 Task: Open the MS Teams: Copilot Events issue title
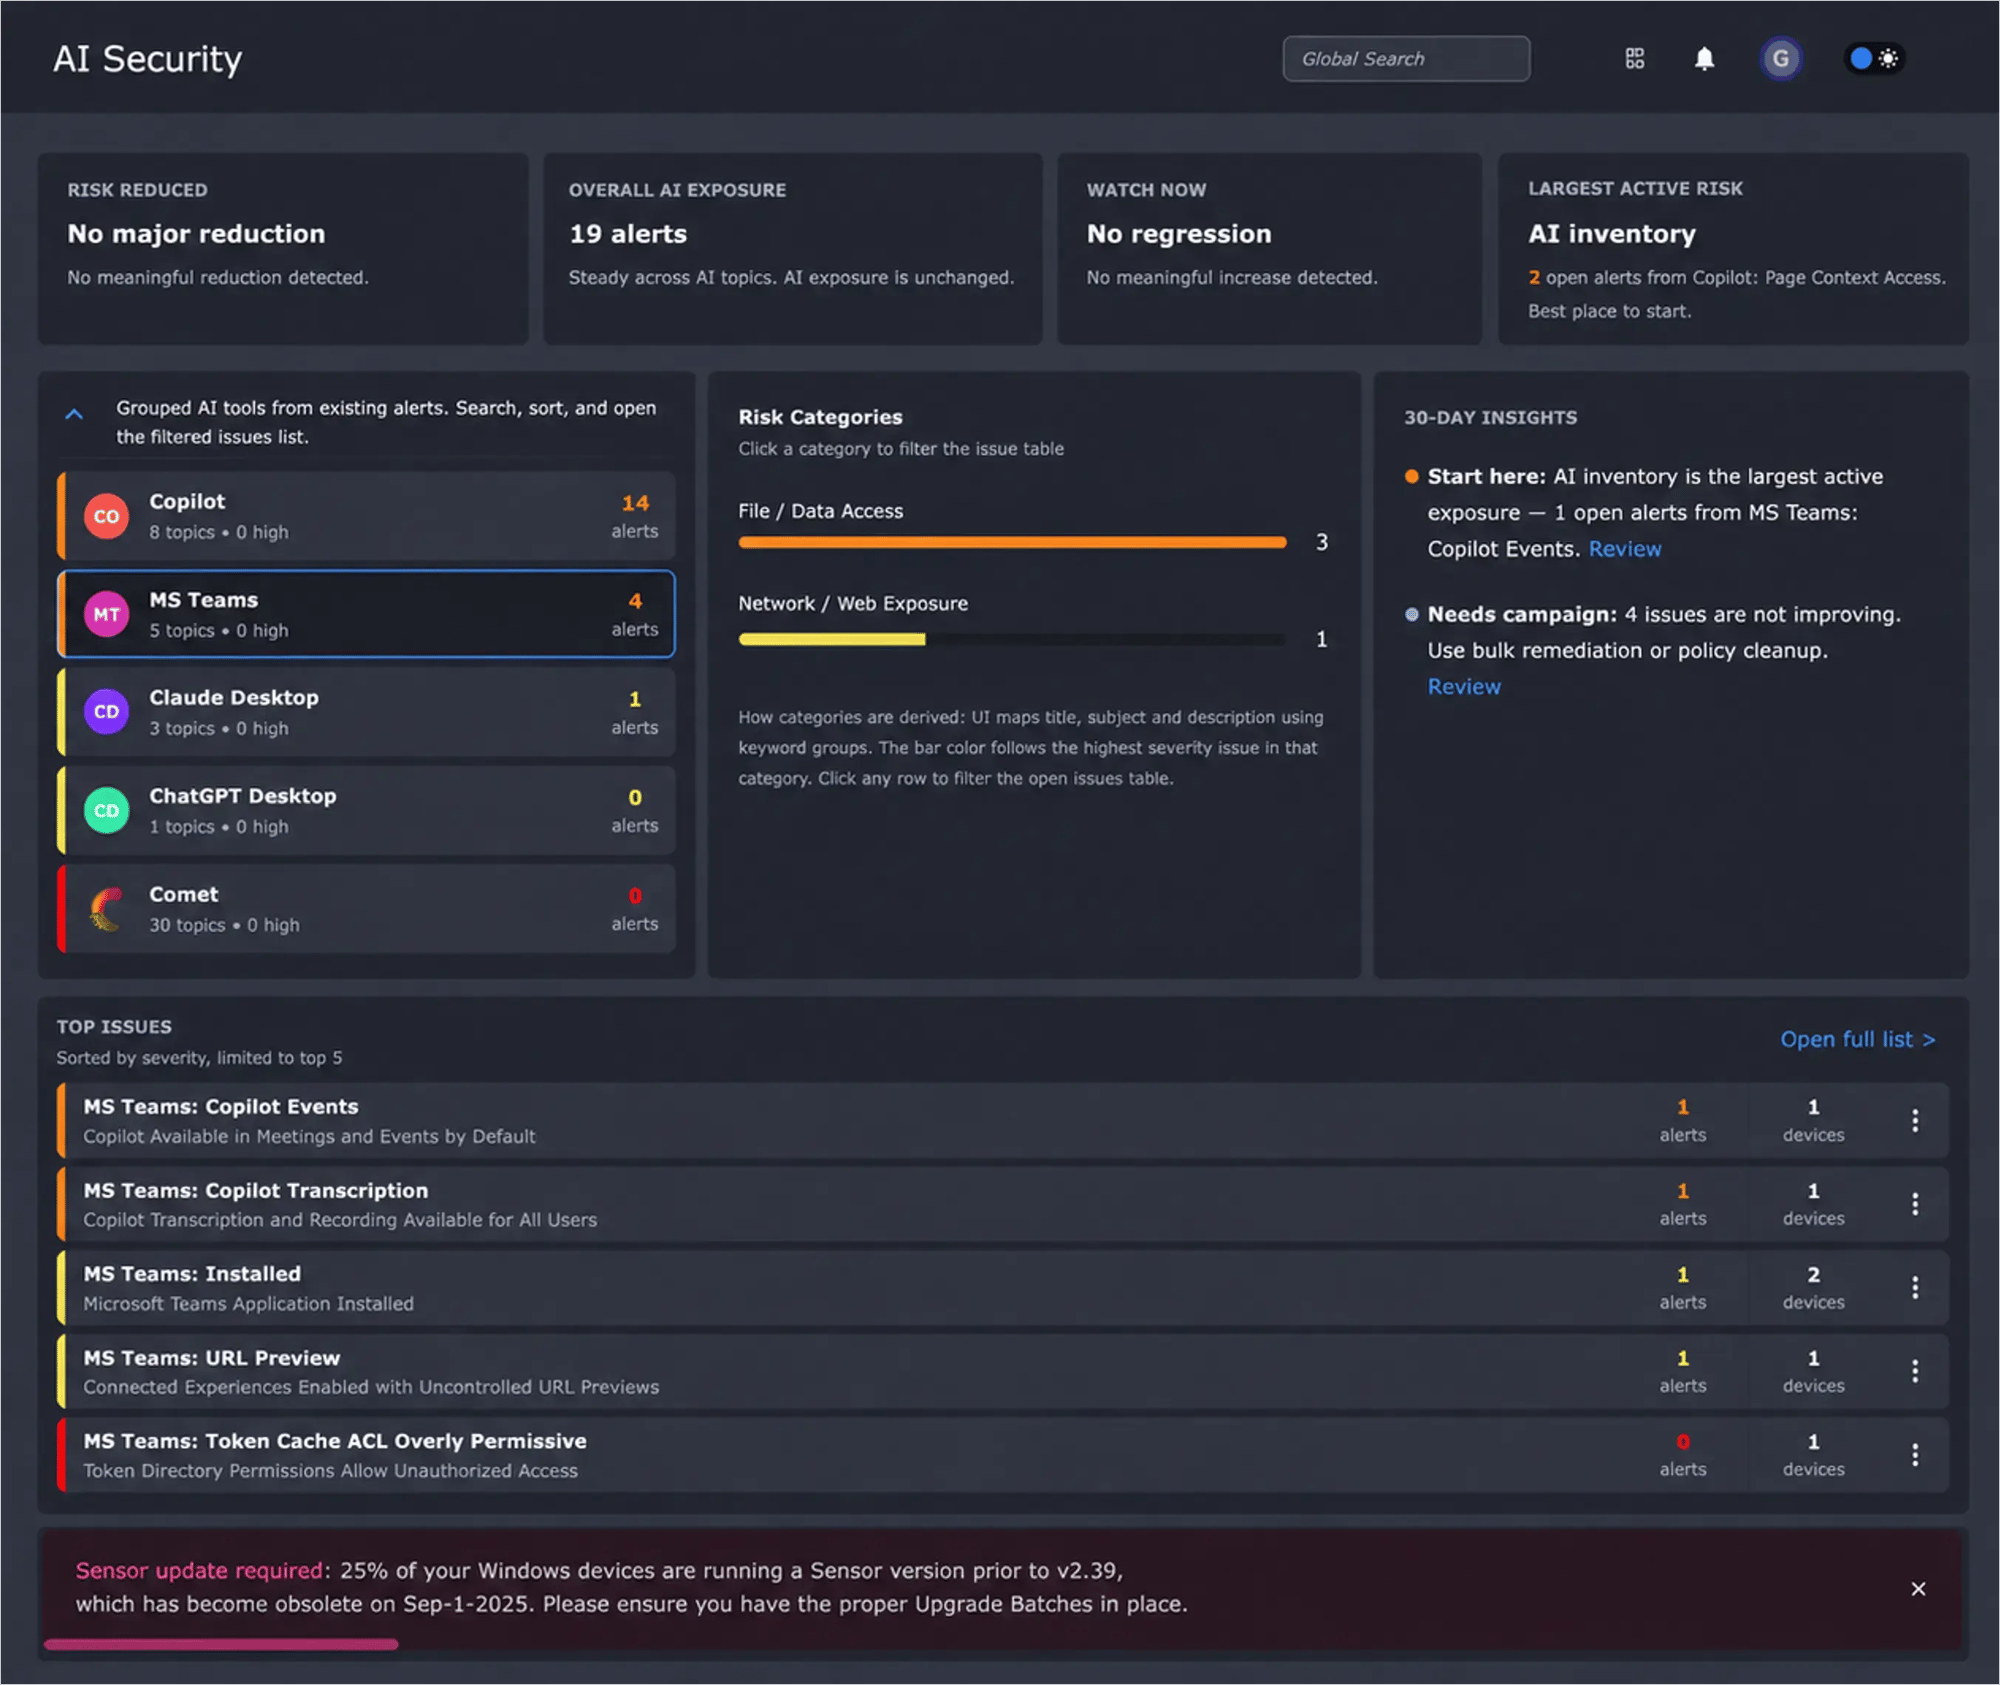[x=221, y=1107]
